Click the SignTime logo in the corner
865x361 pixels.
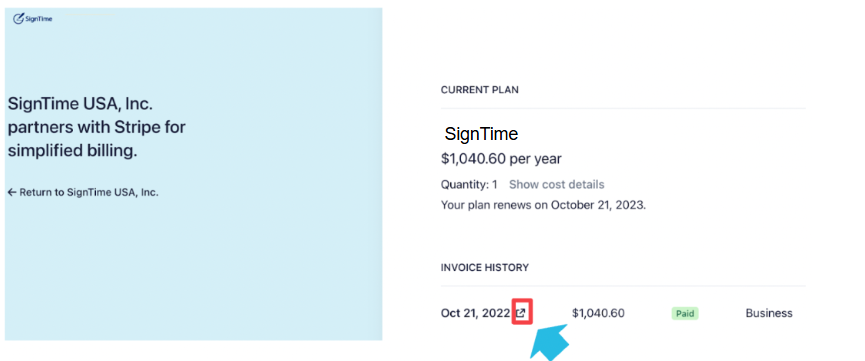[33, 19]
